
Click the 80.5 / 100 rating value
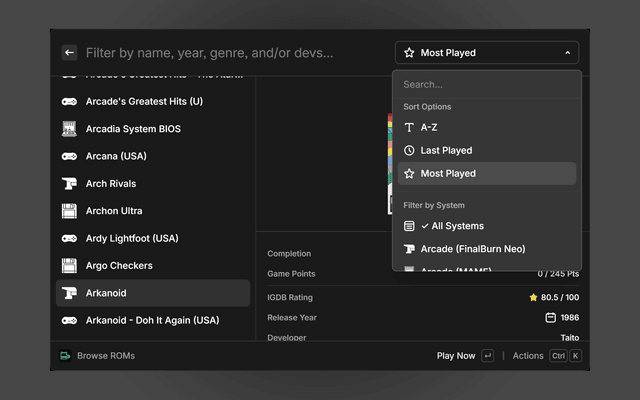pyautogui.click(x=560, y=297)
